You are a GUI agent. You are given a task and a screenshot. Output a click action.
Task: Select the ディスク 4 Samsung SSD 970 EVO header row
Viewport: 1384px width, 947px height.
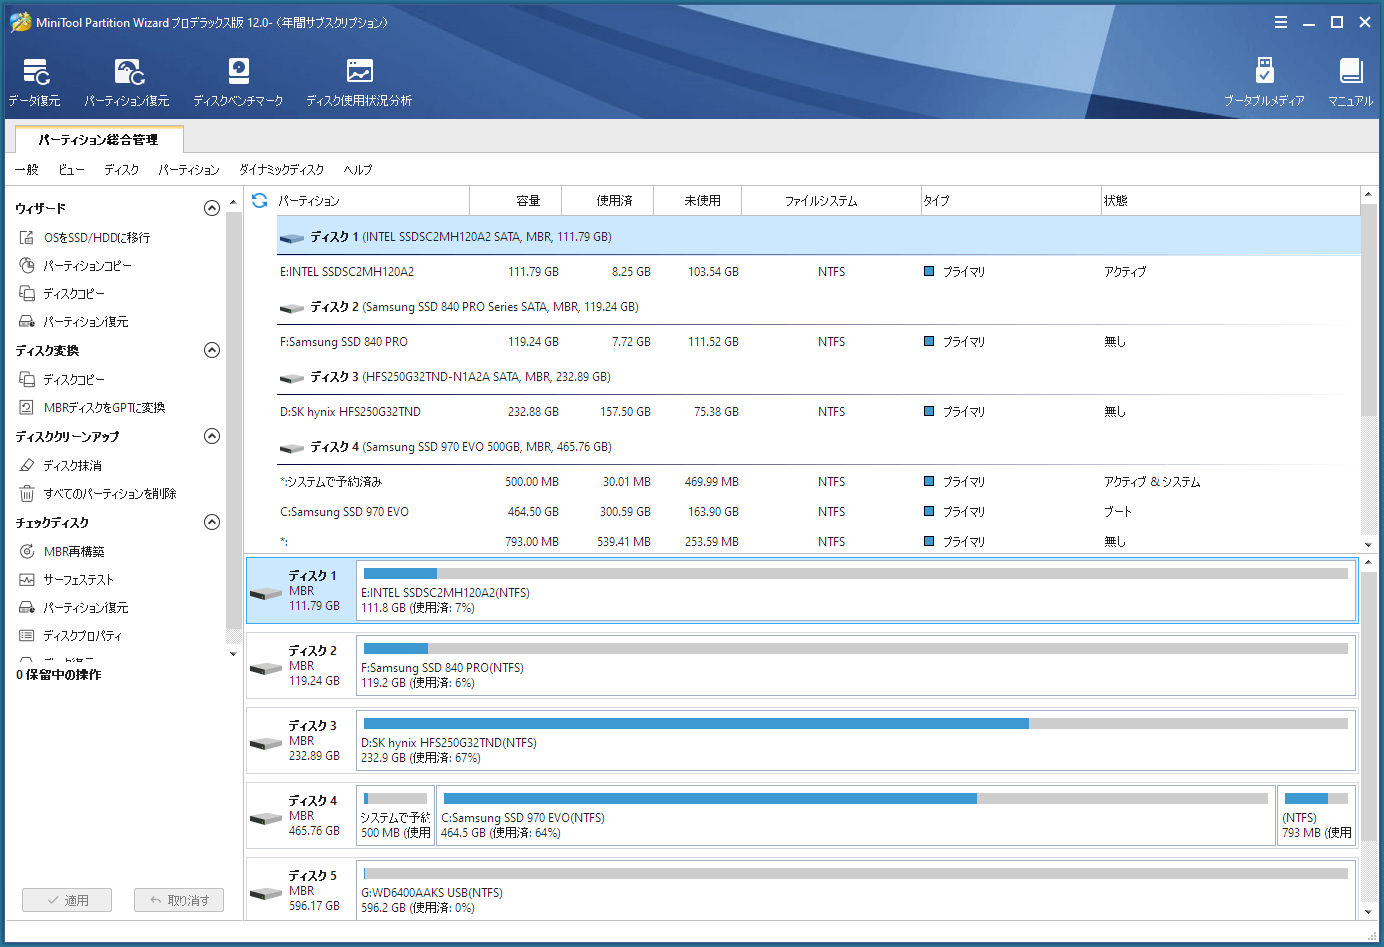click(x=818, y=446)
